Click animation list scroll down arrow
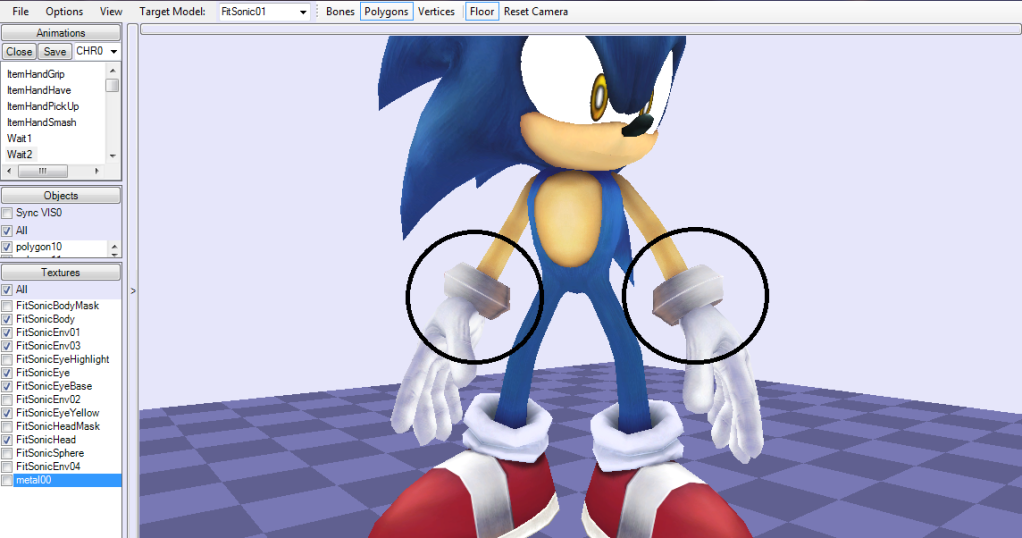1022x538 pixels. coord(113,156)
